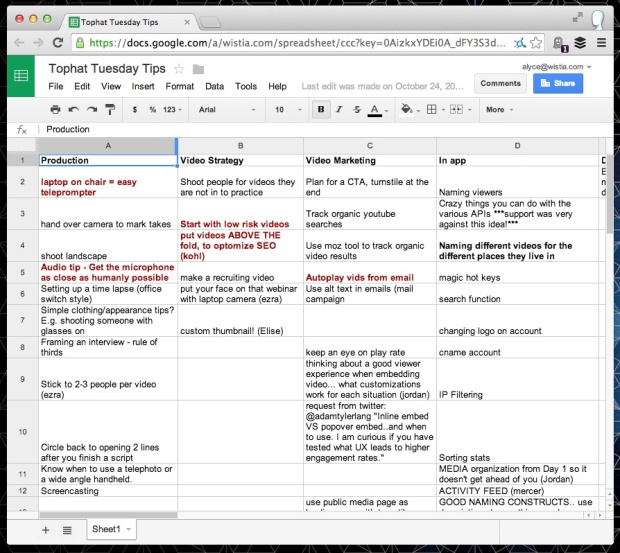The image size is (620, 553).
Task: Click the Tophat Tuesday Tips document title
Action: [x=107, y=69]
